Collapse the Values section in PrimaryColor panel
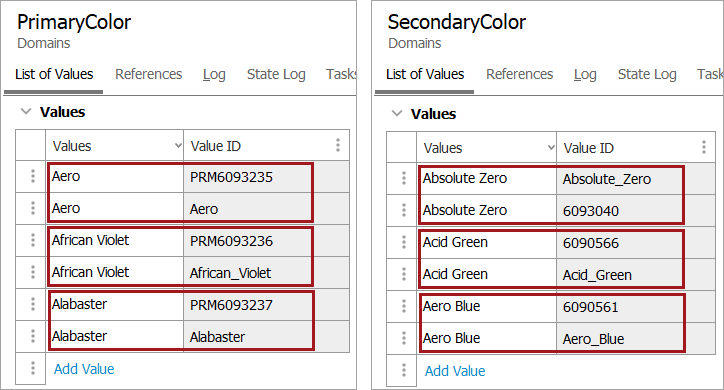Image resolution: width=724 pixels, height=390 pixels. coord(26,111)
